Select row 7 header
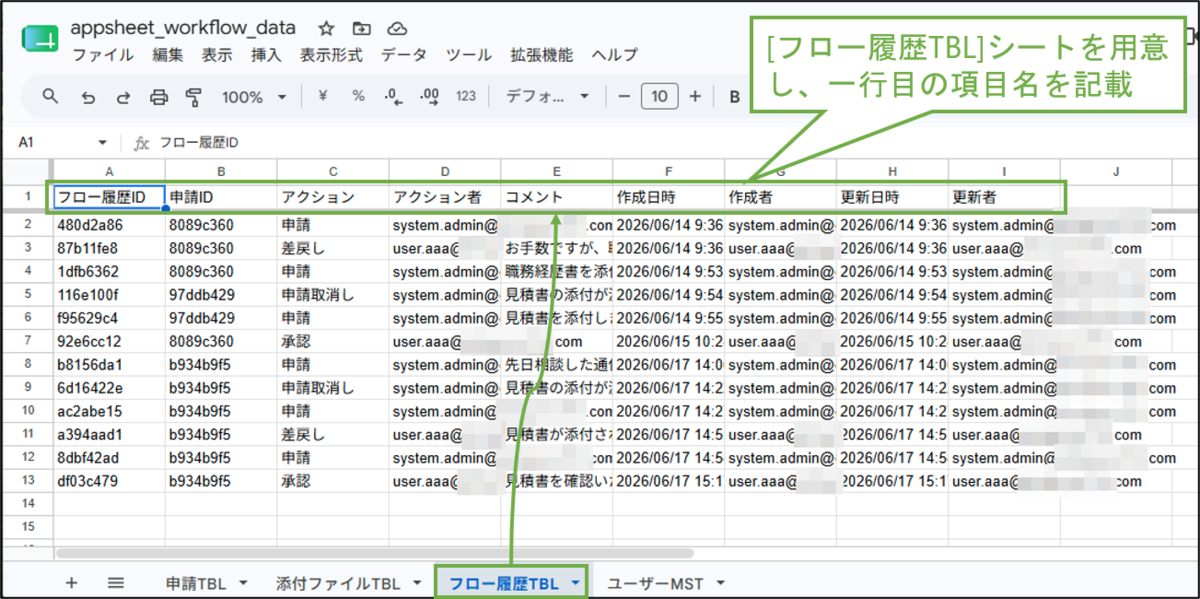The height and width of the screenshot is (599, 1200). [x=27, y=340]
